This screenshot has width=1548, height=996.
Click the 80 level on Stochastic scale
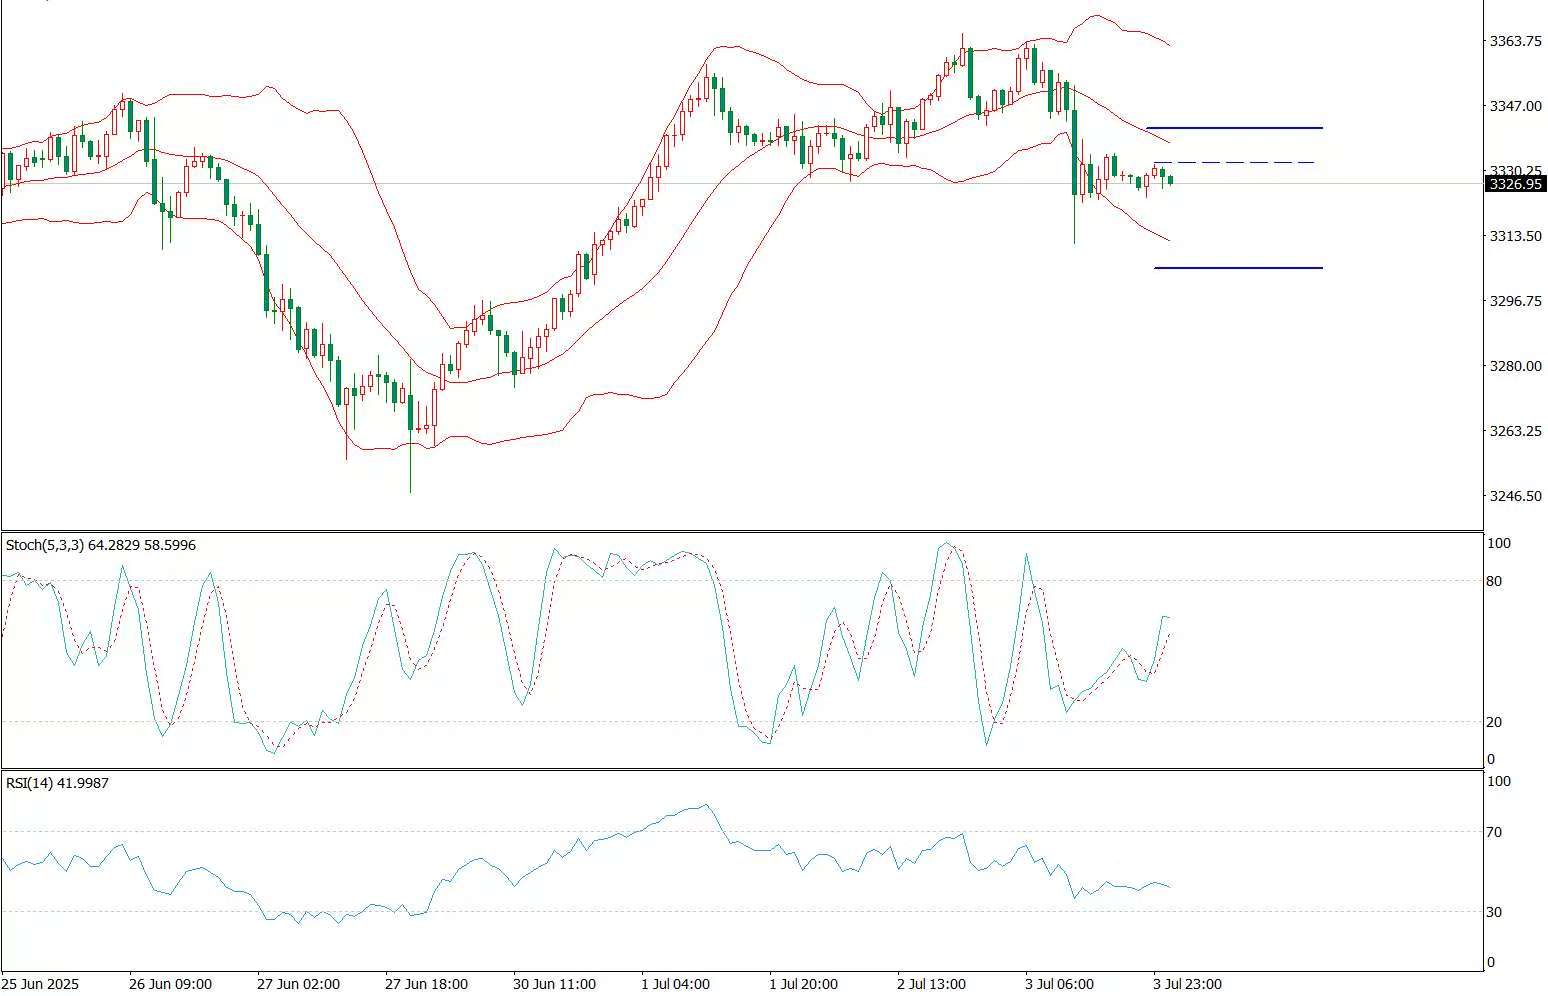point(1494,581)
